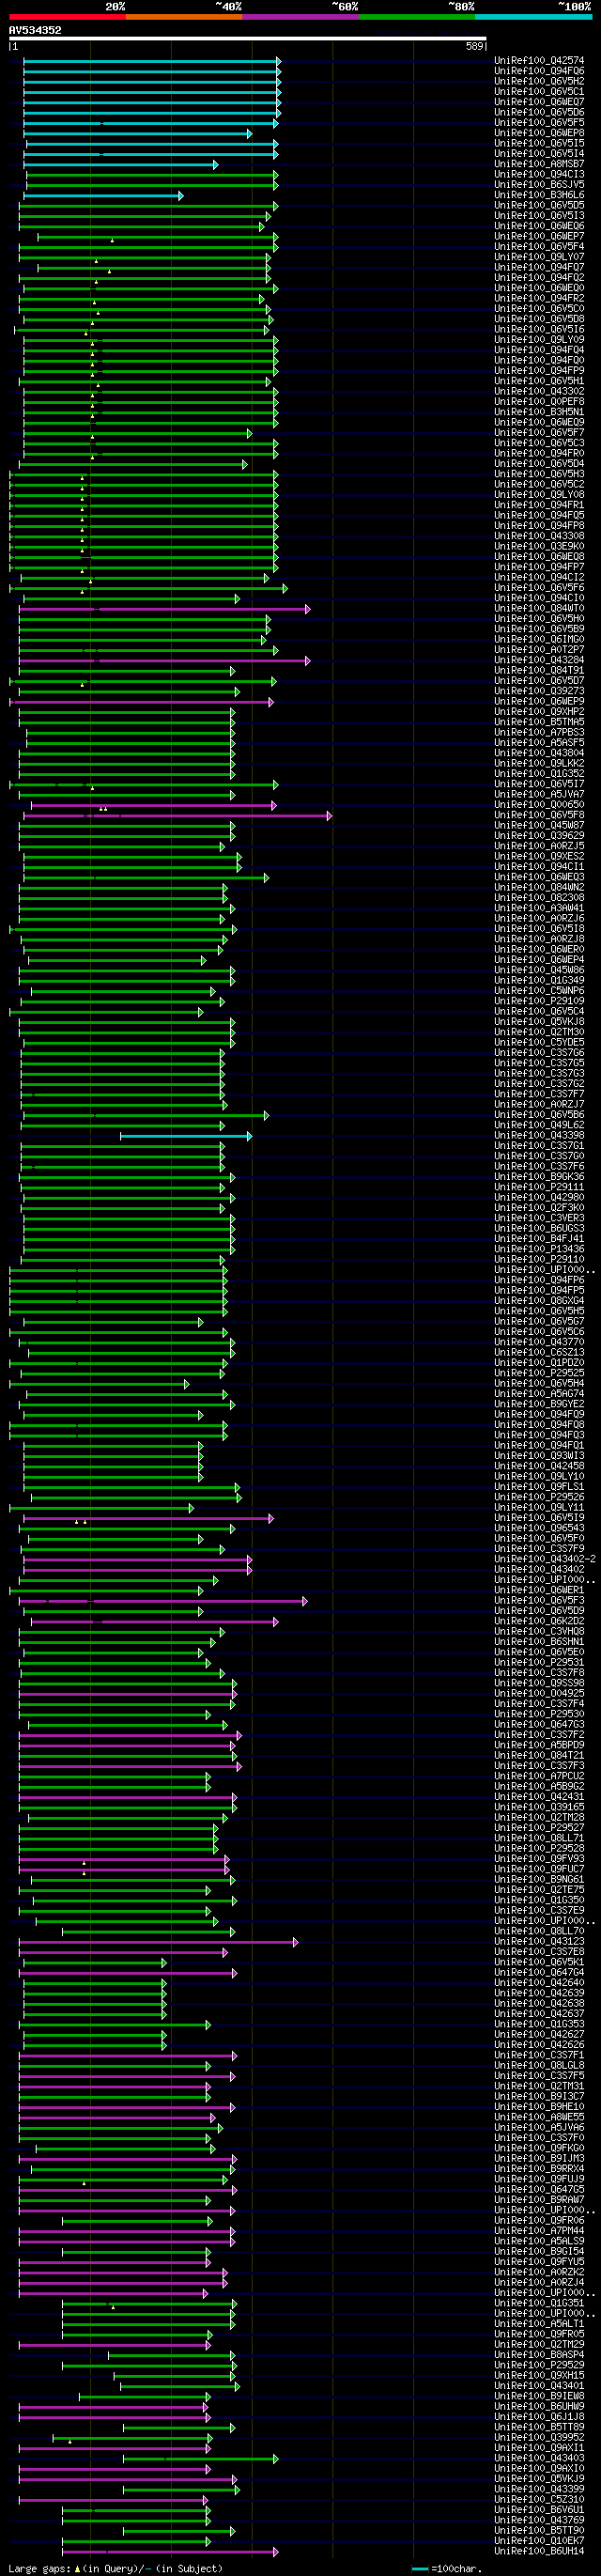Click the orange ~40% legend color bar
This screenshot has width=601, height=2576.
pyautogui.click(x=184, y=16)
